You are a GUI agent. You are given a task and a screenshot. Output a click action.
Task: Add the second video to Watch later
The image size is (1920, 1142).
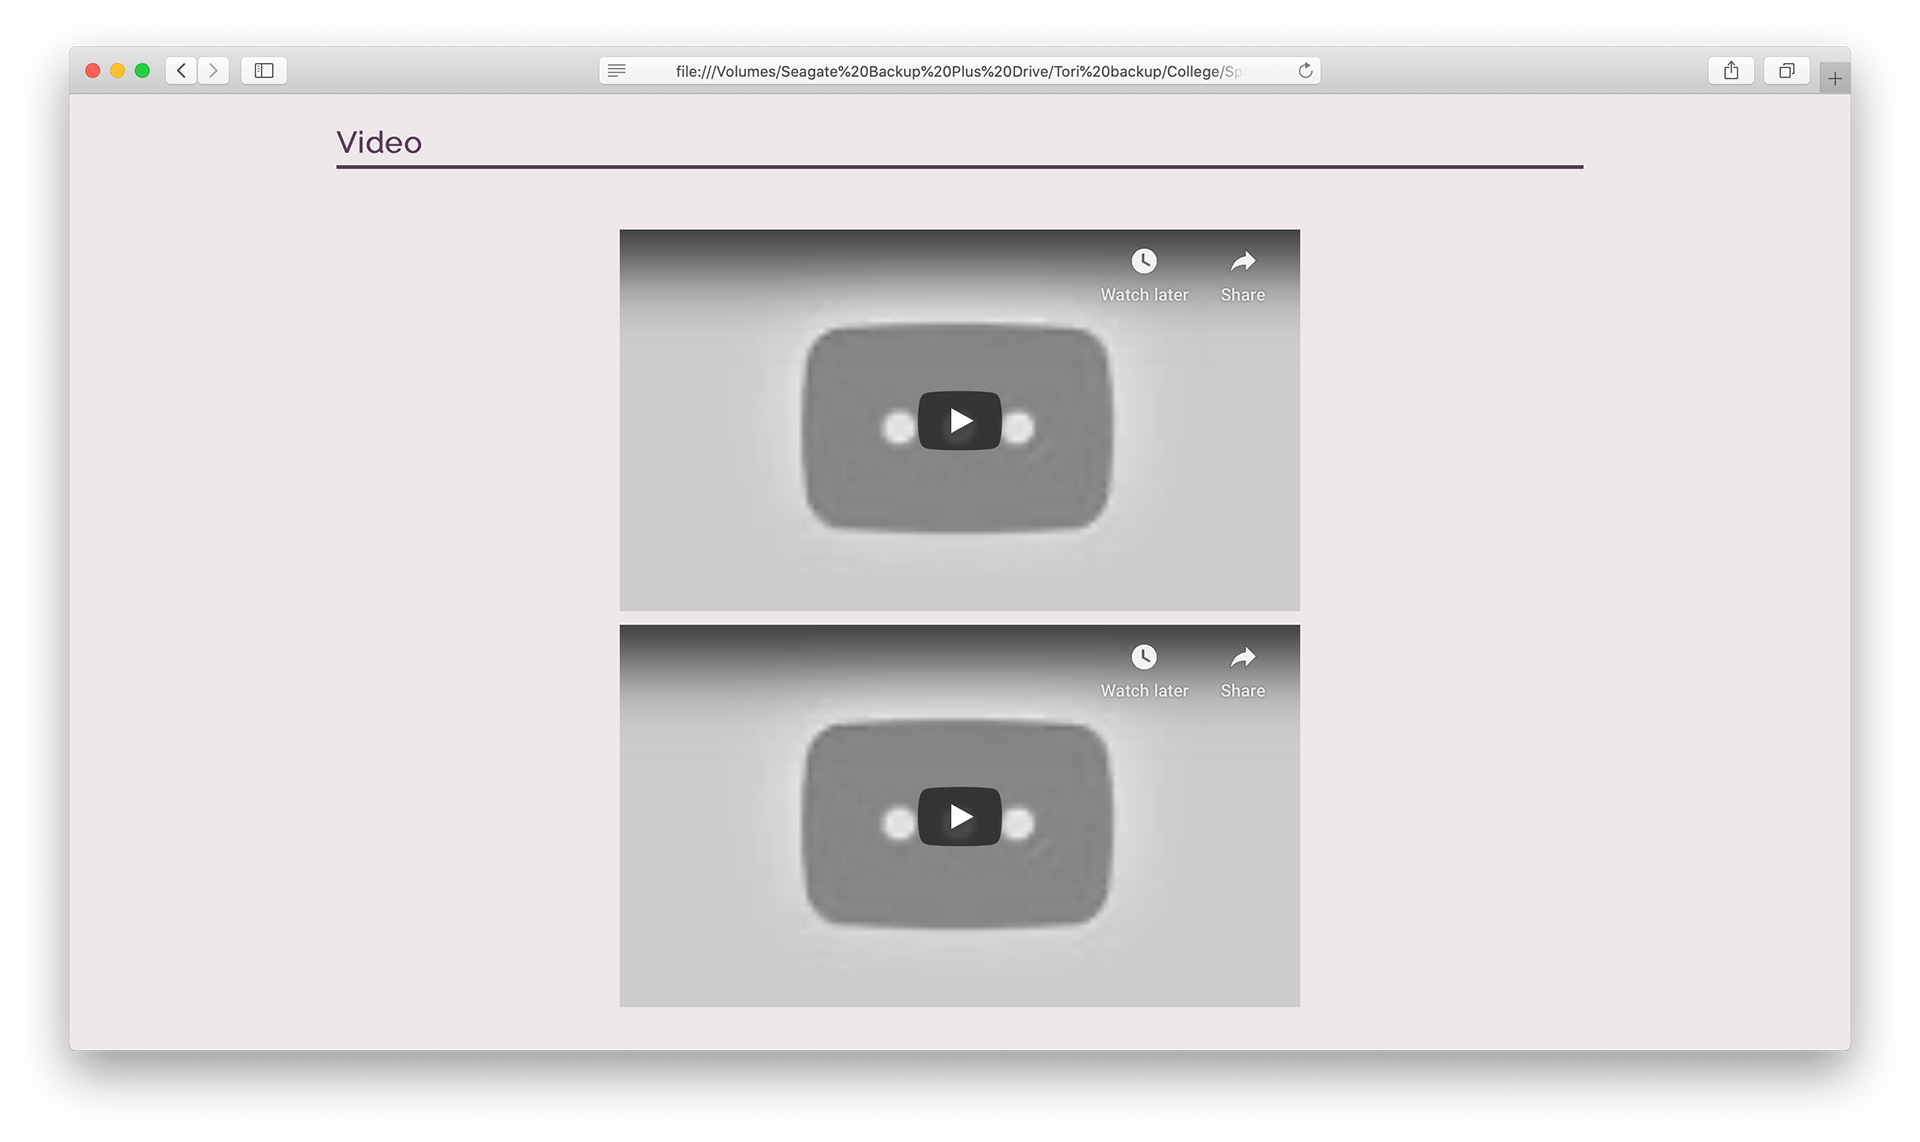[x=1144, y=671]
